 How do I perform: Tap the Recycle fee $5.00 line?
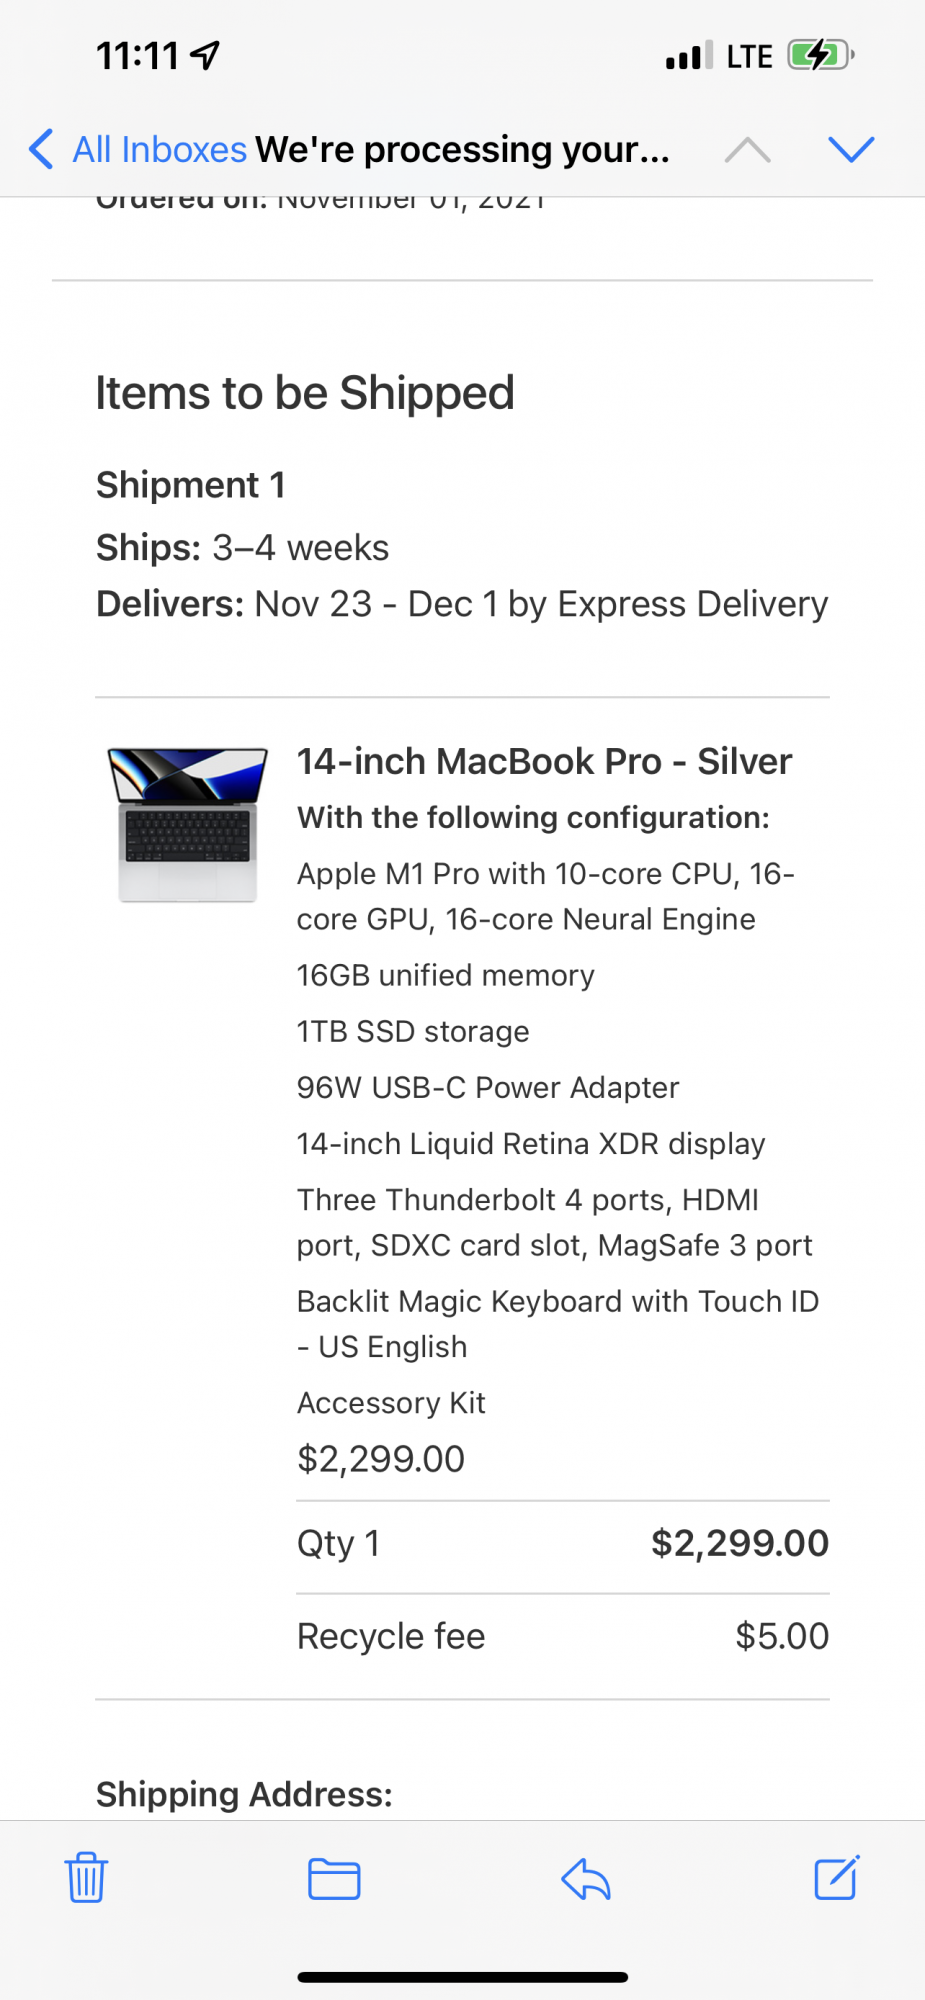(562, 1636)
